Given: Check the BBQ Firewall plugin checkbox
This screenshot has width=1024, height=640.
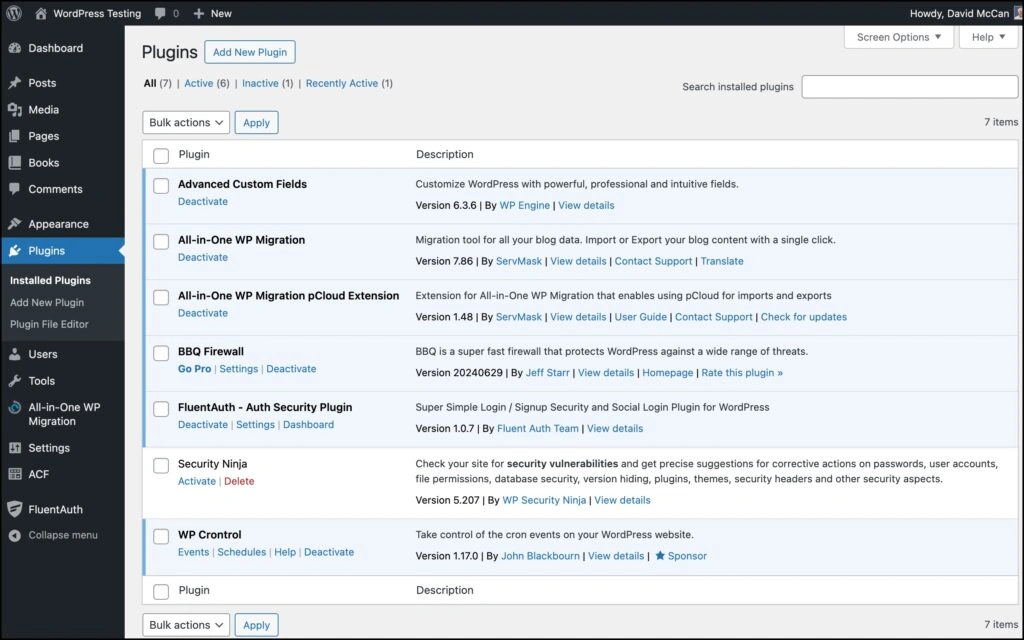Looking at the screenshot, I should [x=160, y=352].
